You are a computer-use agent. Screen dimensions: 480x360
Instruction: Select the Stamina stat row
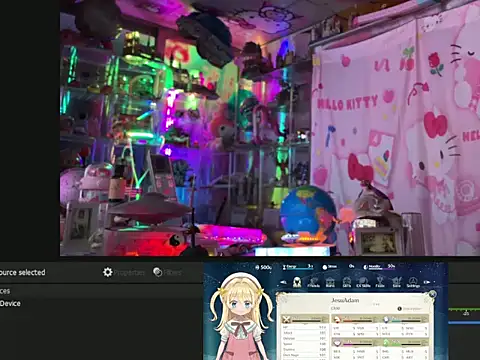tap(304, 350)
